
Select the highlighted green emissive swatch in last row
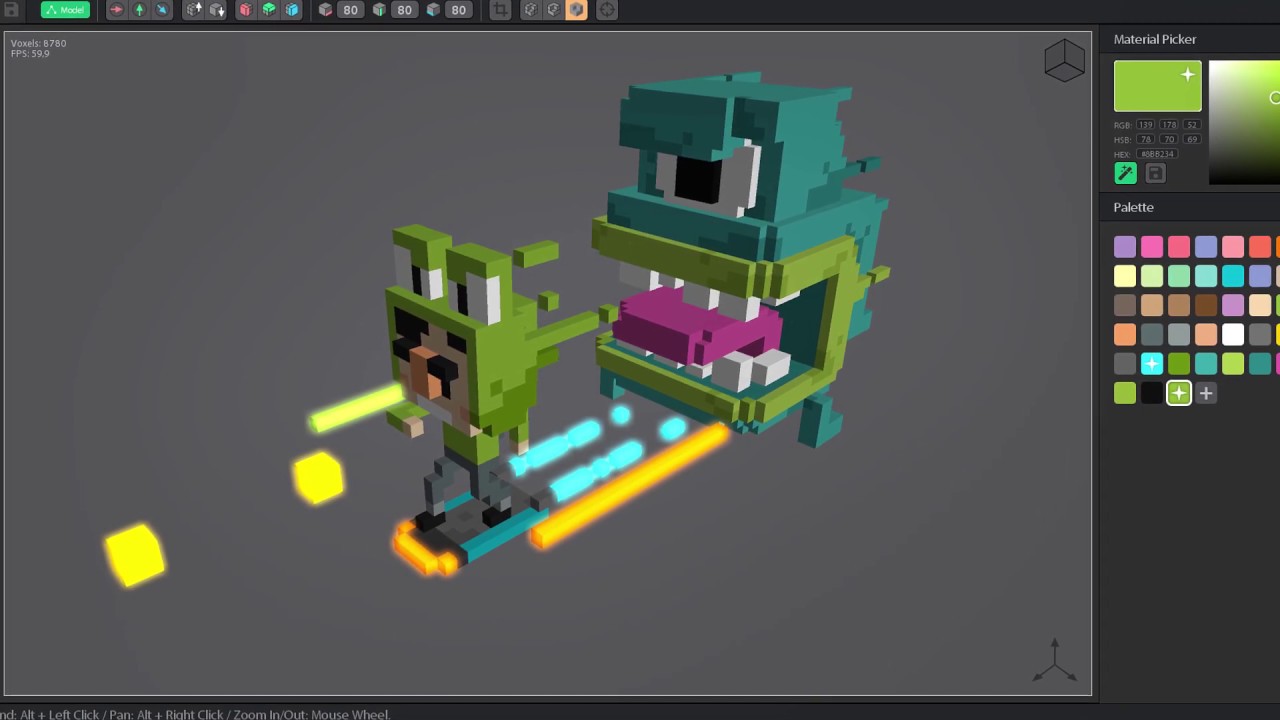click(x=1179, y=393)
